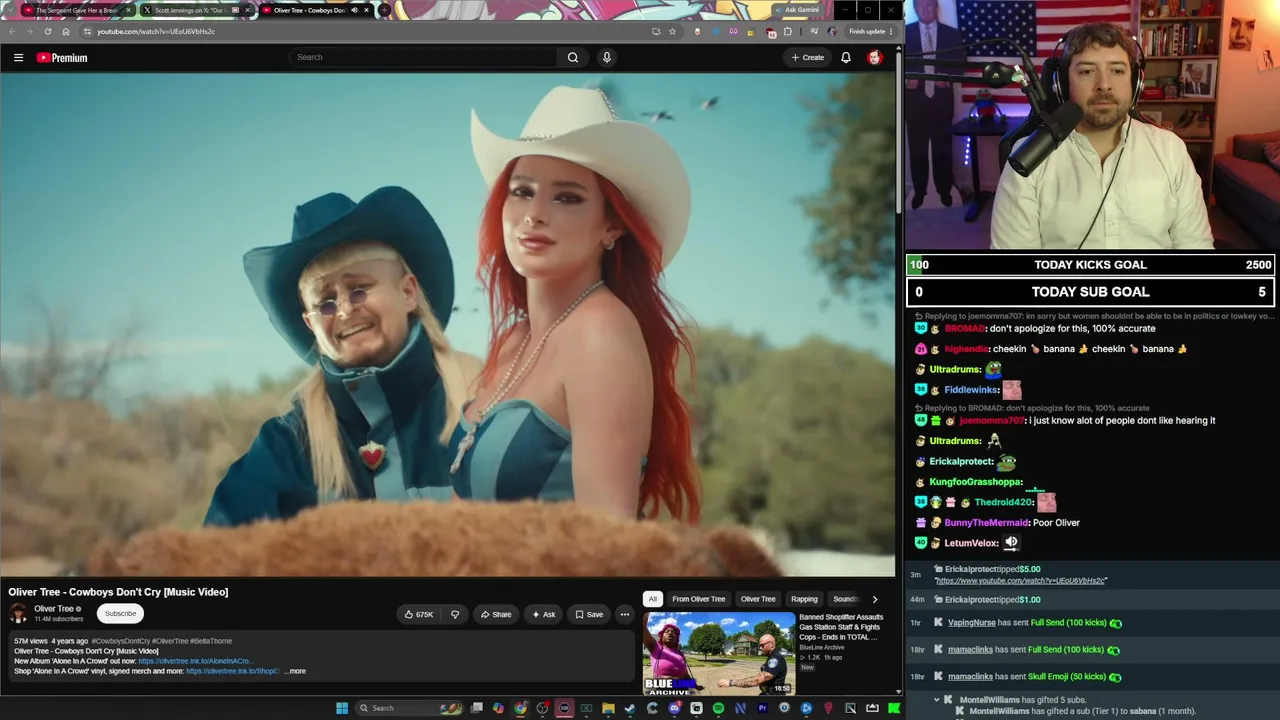Viewport: 1280px width, 720px height.
Task: Go back in the browser
Action: tap(12, 31)
